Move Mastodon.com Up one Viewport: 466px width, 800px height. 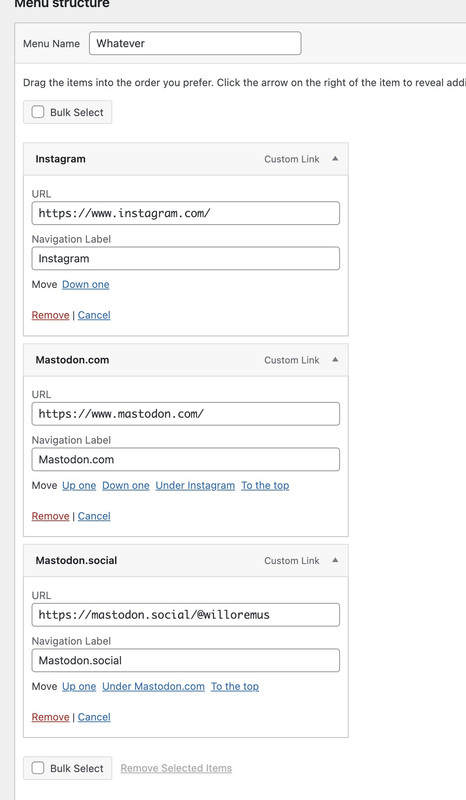click(79, 486)
